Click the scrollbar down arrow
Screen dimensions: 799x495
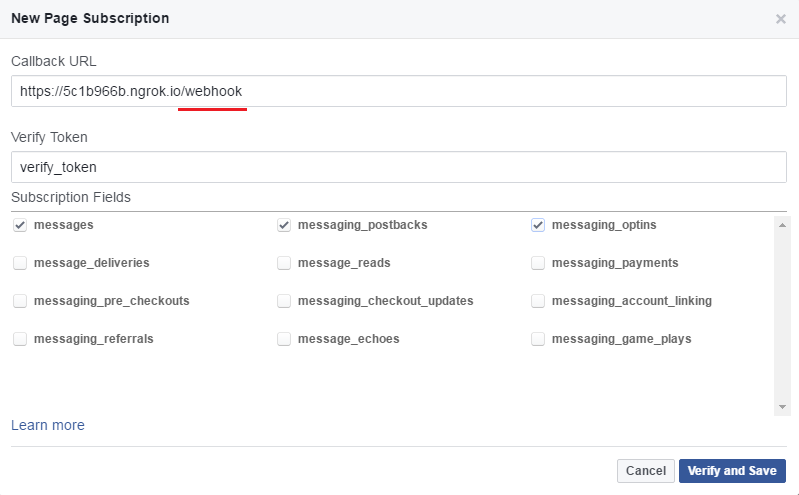(782, 407)
